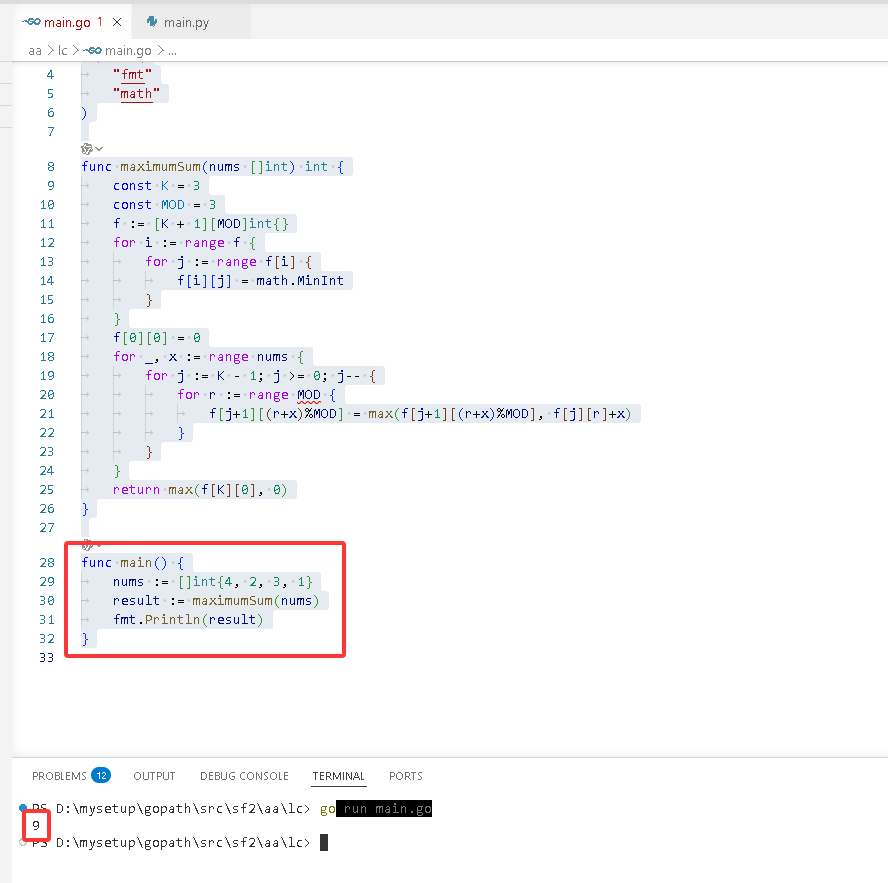
Task: Click math.MinInt on line 14
Action: (x=300, y=280)
